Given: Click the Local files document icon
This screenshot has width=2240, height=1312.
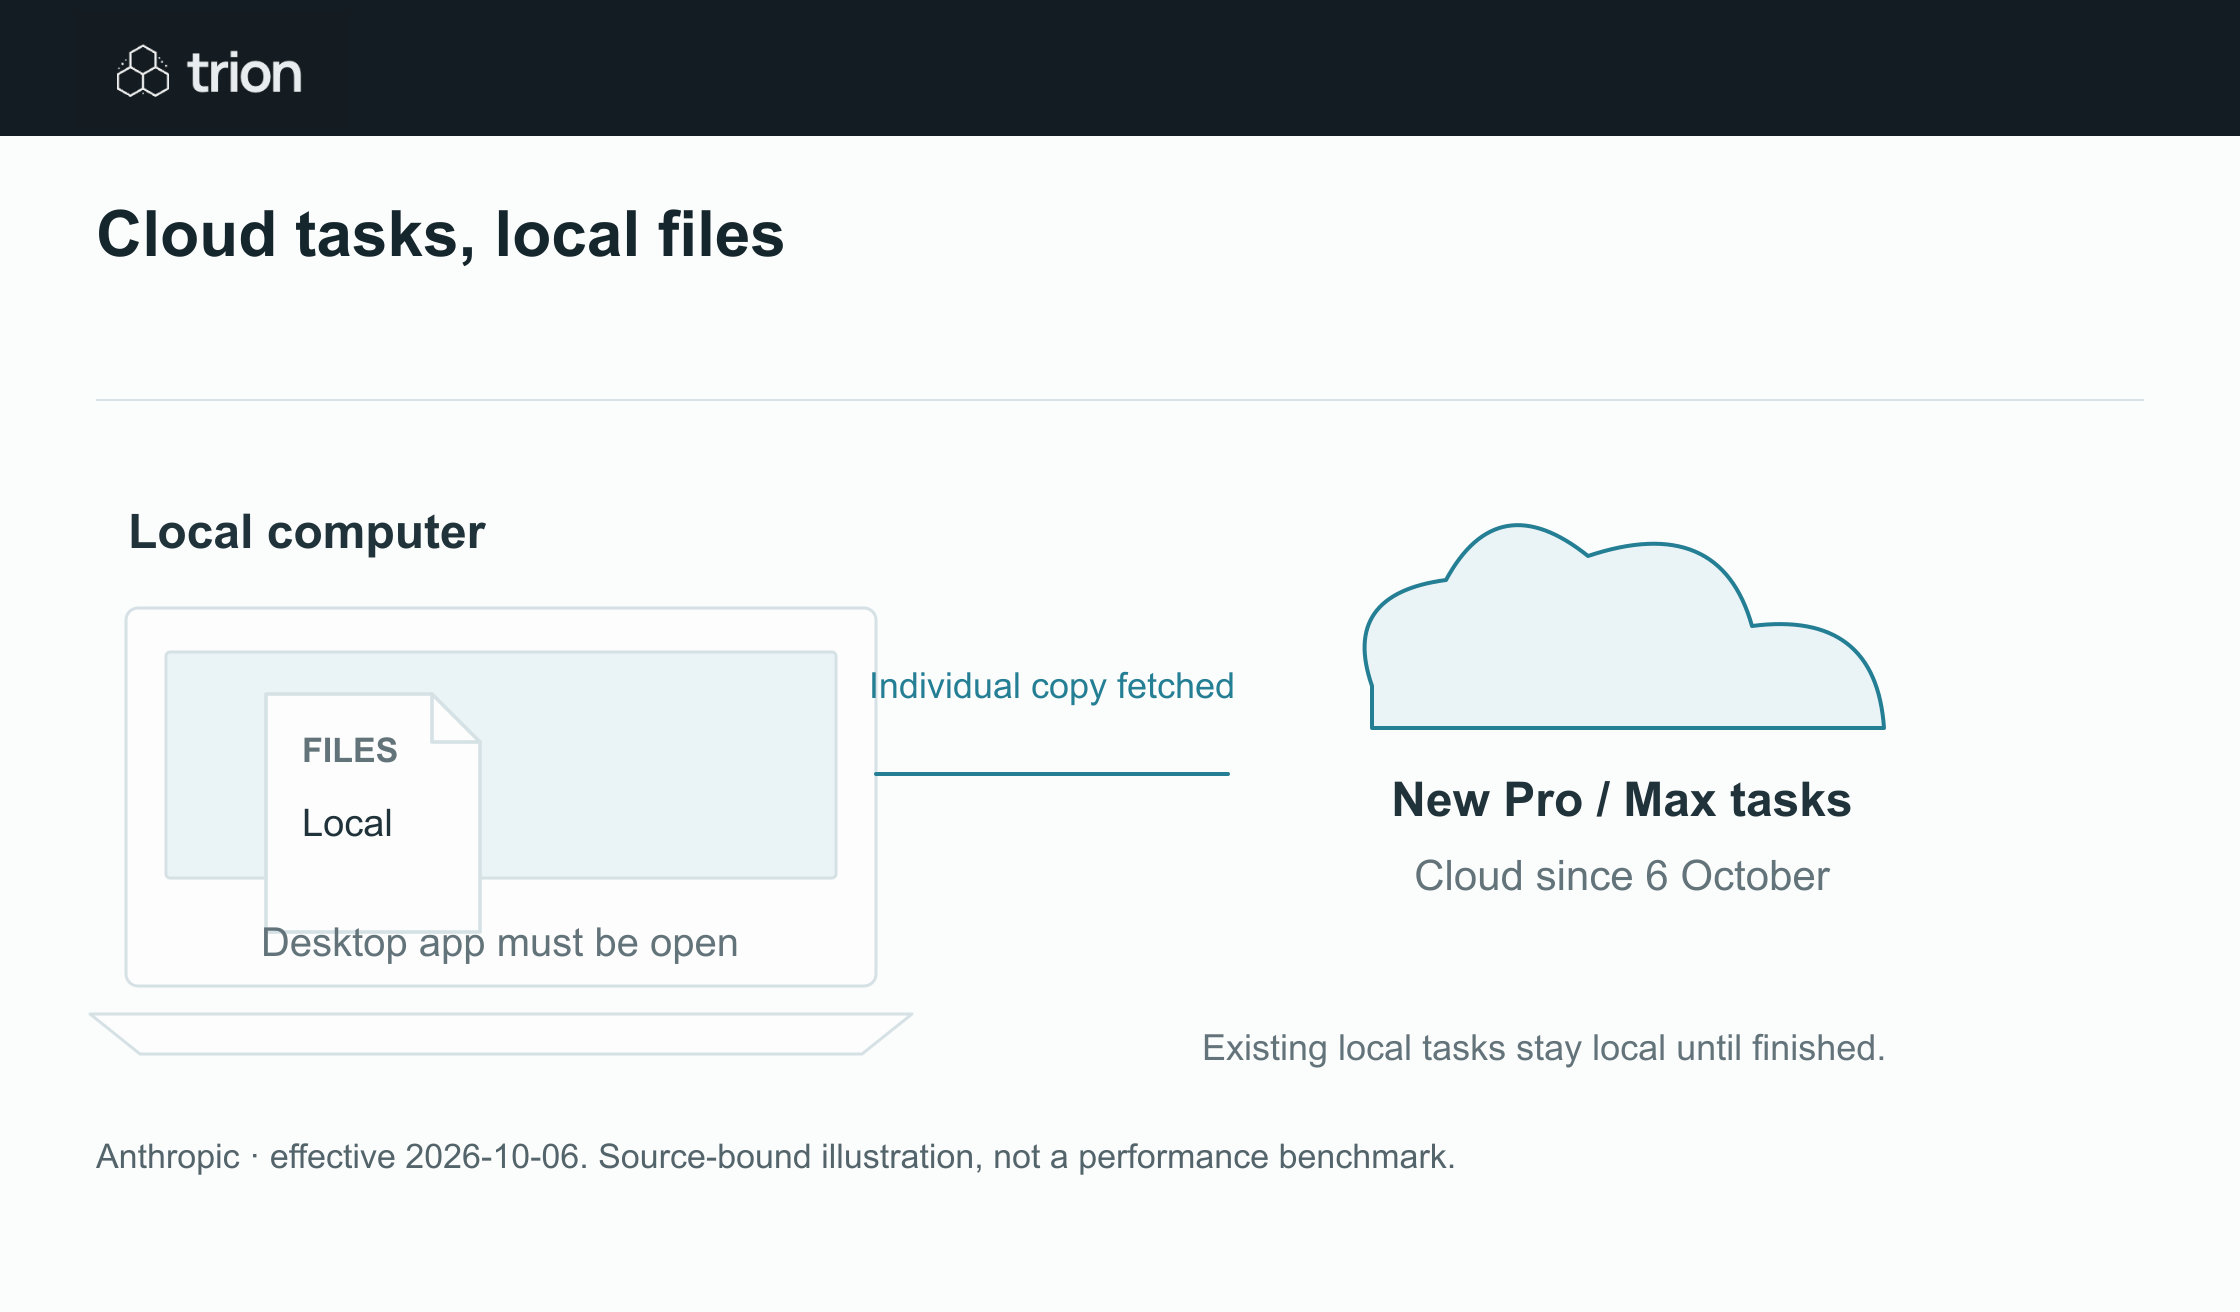Looking at the screenshot, I should click(372, 812).
